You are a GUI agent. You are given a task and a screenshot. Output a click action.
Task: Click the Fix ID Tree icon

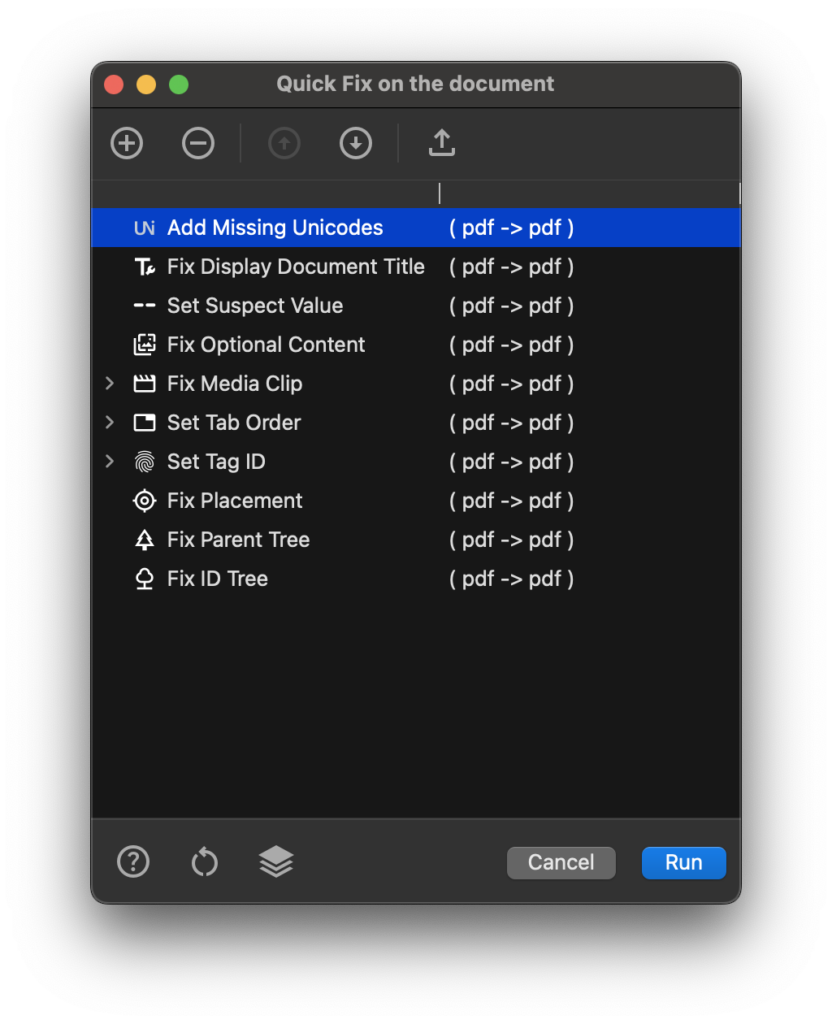click(x=144, y=579)
